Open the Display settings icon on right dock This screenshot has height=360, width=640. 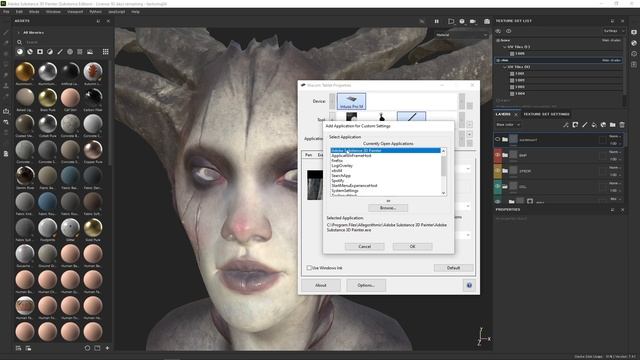[634, 32]
